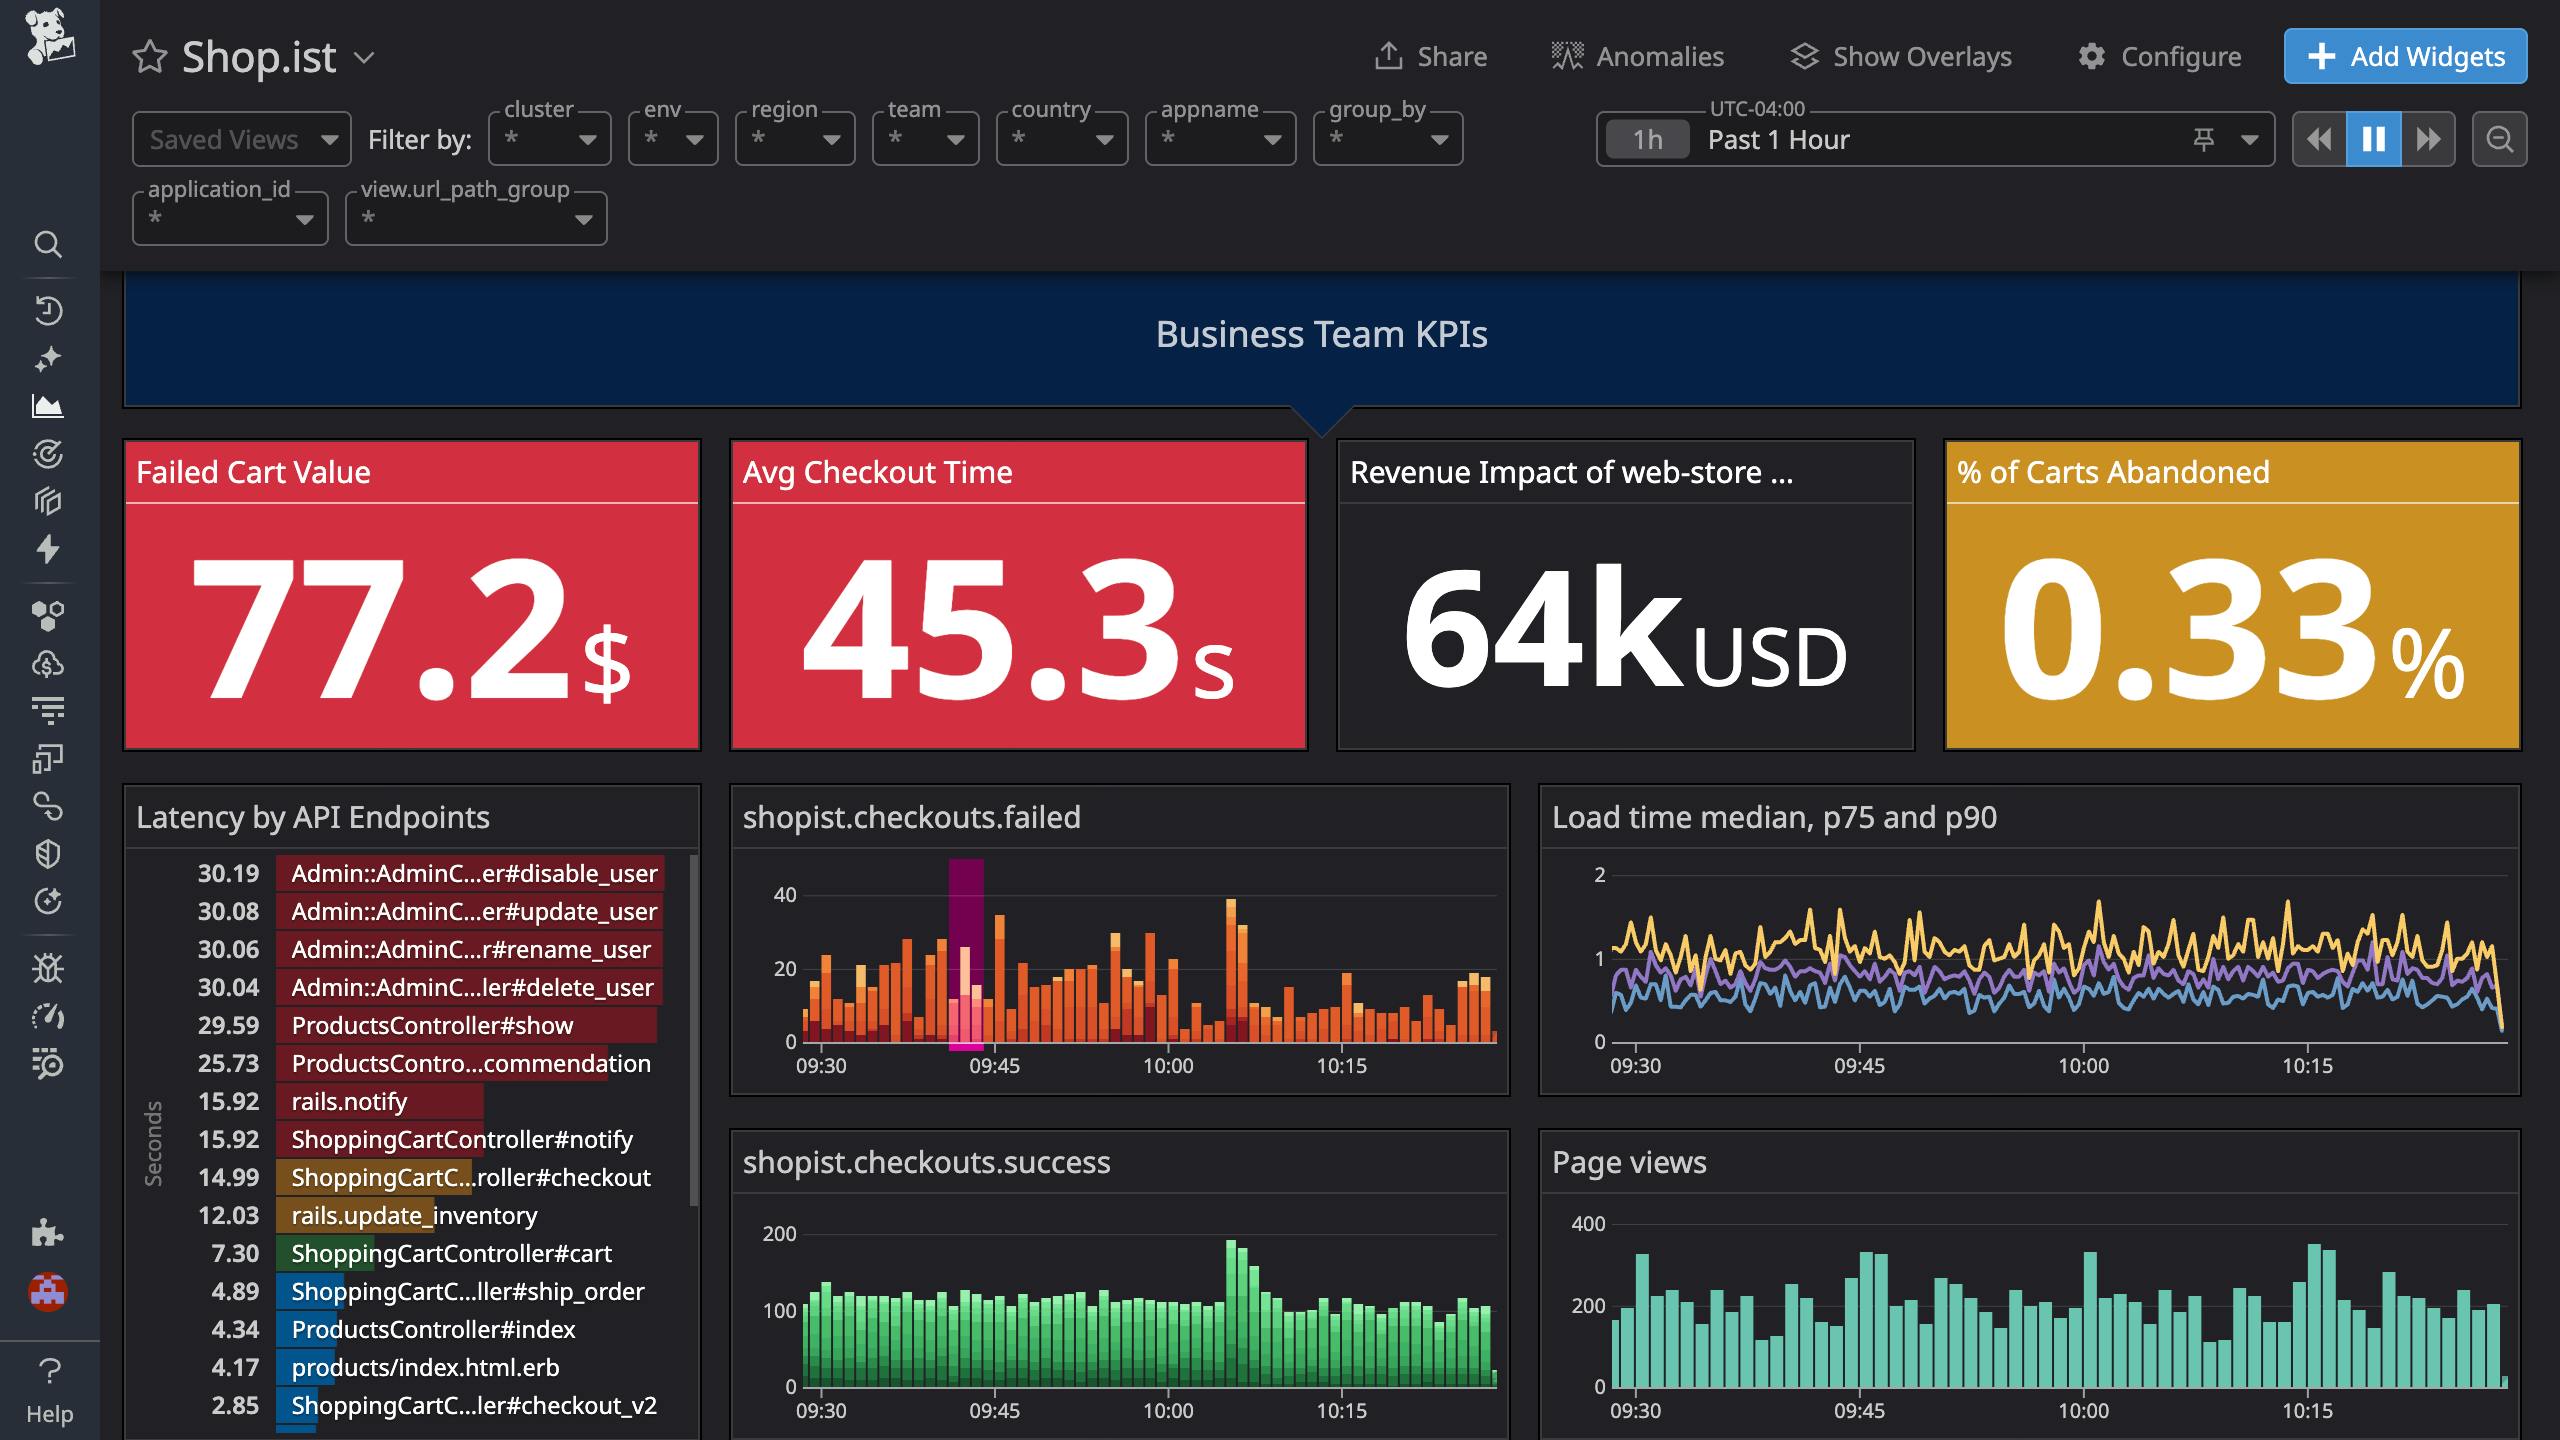
Task: Open the Cloud Cost dollar icon
Action: pos(49,663)
